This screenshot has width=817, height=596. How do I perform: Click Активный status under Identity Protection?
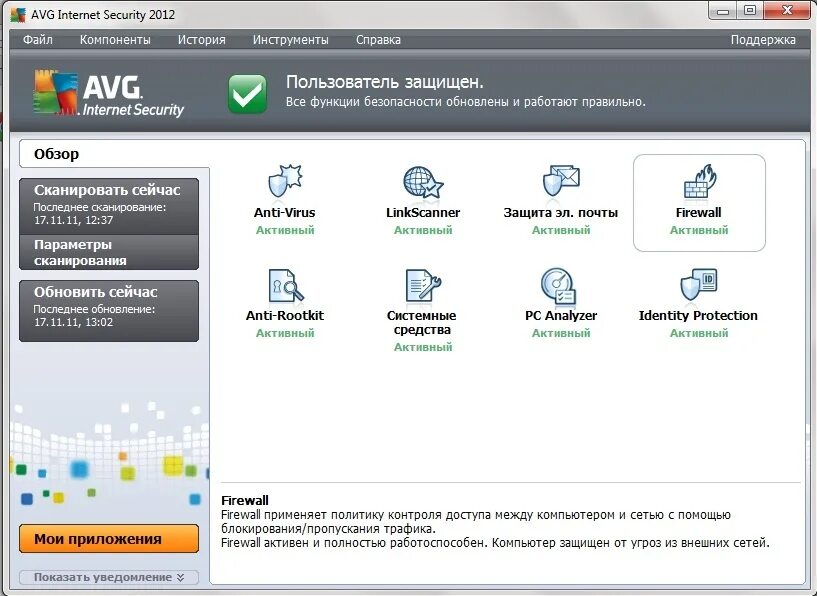(x=699, y=333)
